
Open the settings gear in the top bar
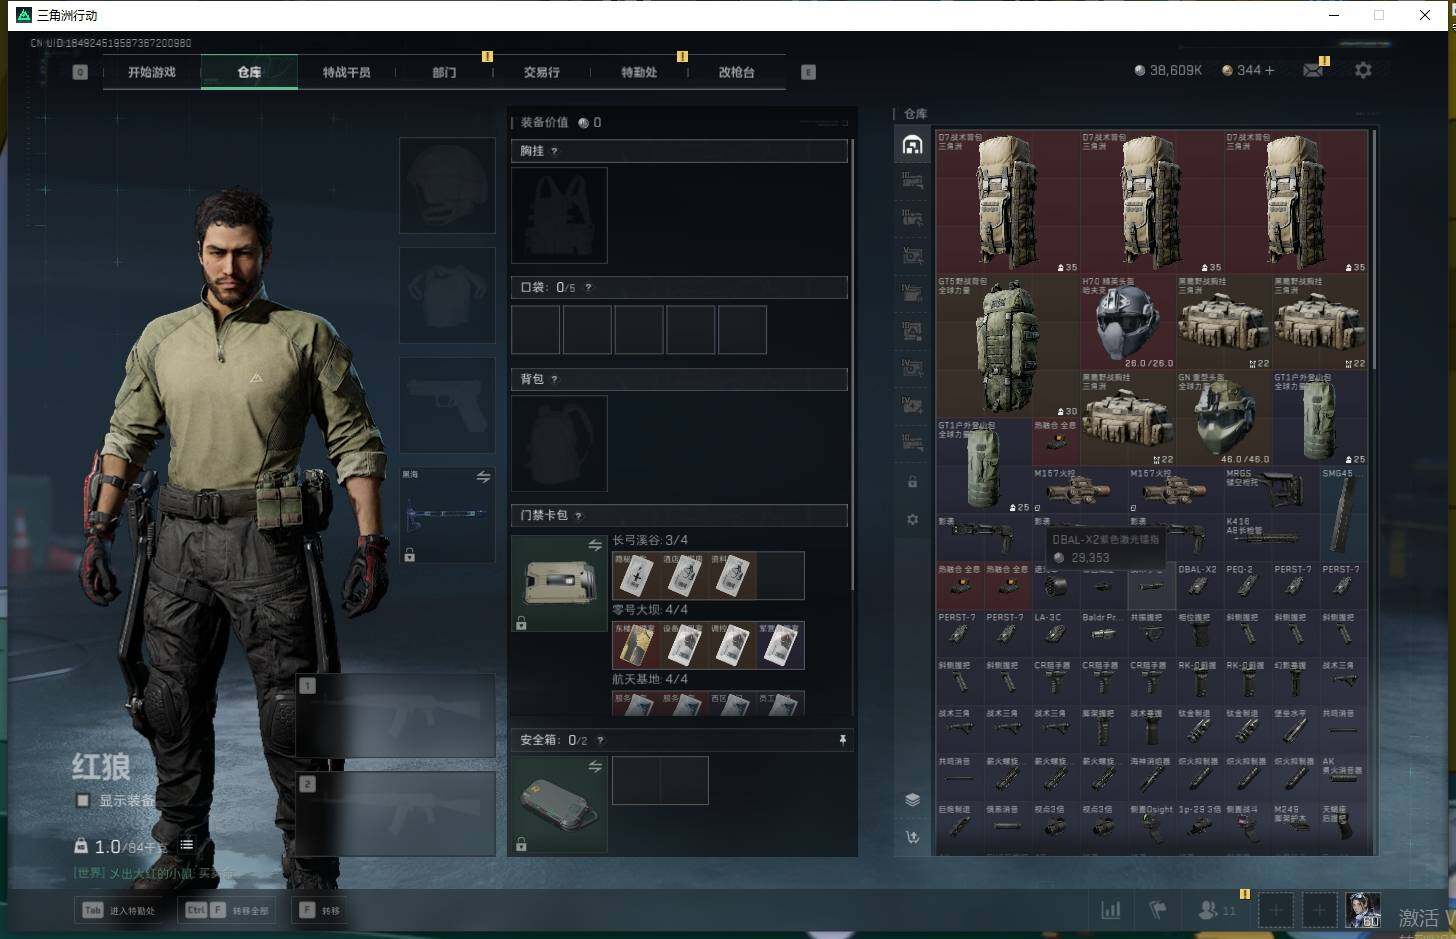click(x=1363, y=70)
